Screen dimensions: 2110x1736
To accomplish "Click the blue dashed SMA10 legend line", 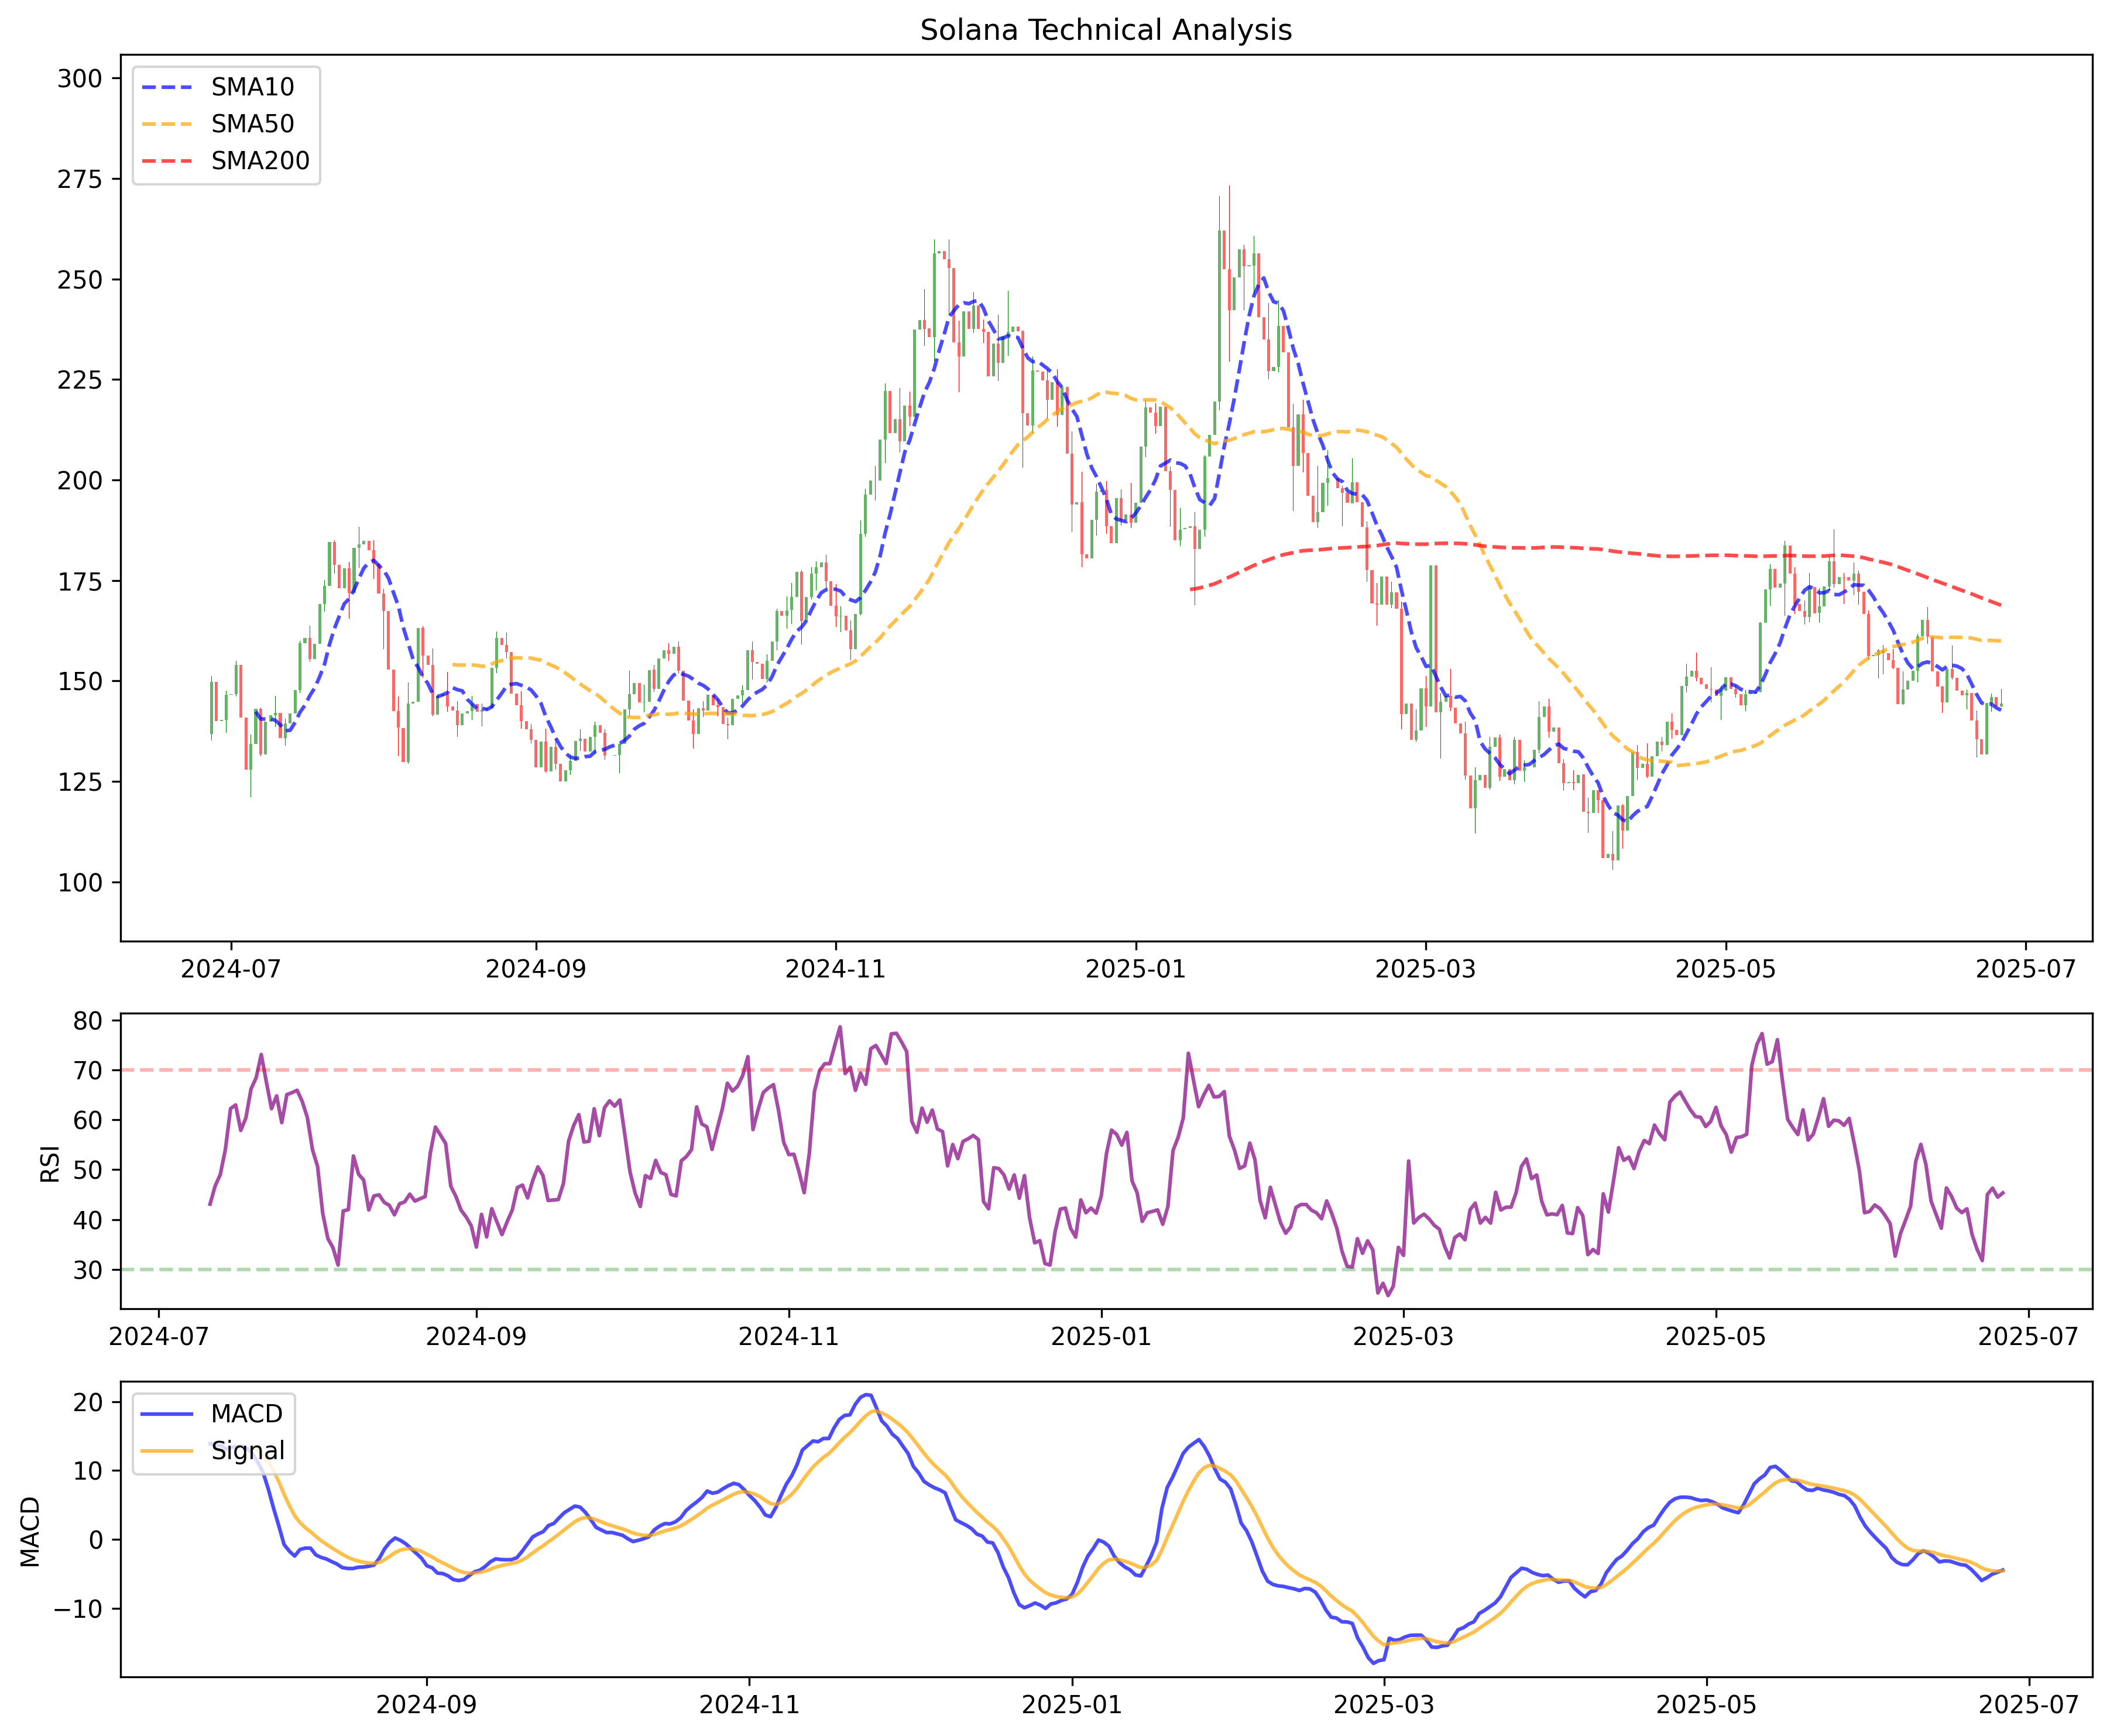I will click(x=168, y=87).
